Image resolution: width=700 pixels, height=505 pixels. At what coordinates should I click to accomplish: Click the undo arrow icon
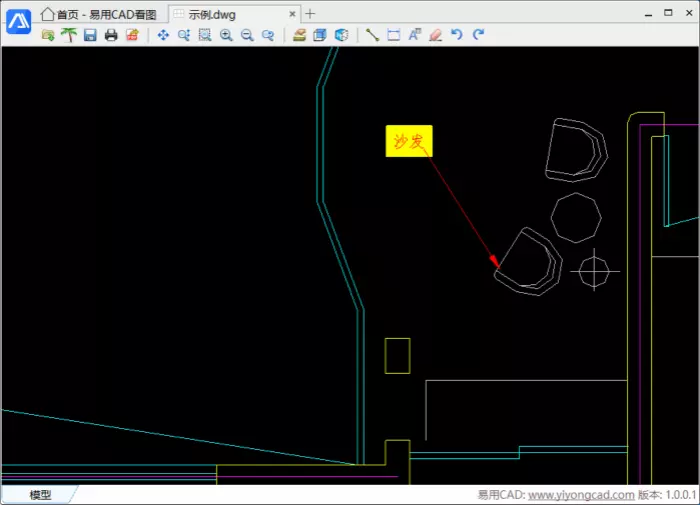[457, 35]
